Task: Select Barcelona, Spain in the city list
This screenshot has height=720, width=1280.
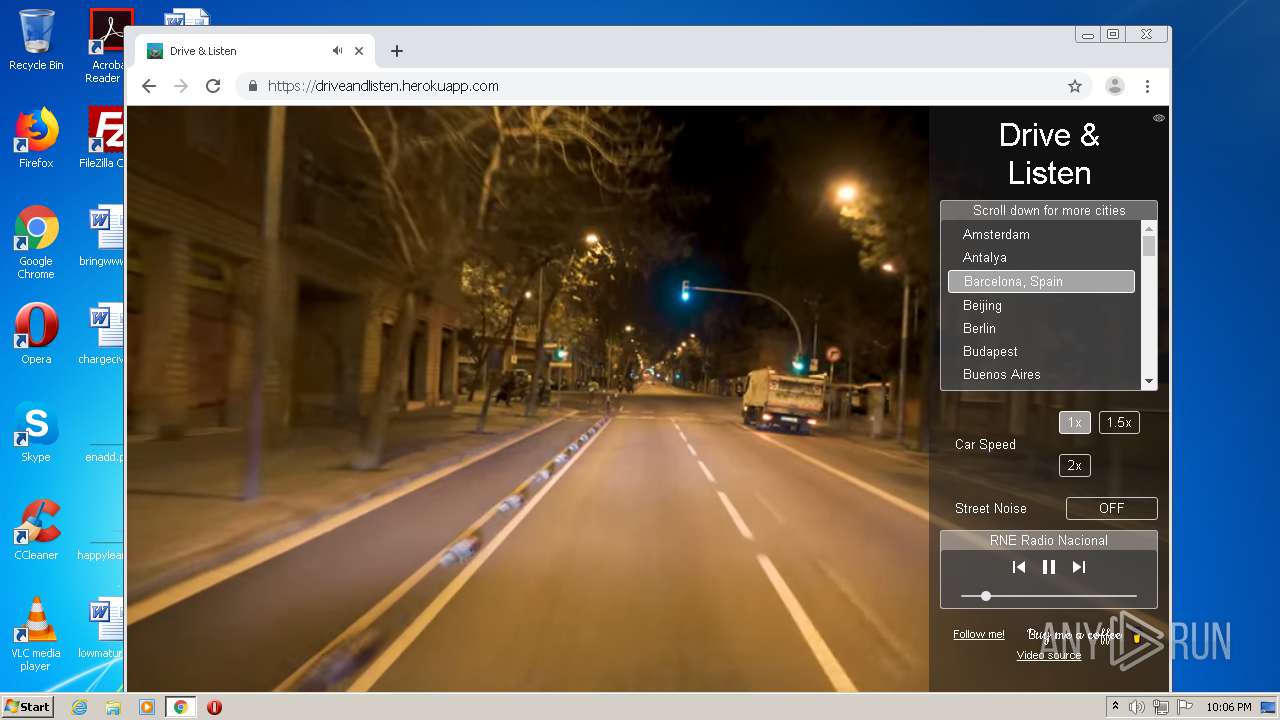Action: [x=1041, y=281]
